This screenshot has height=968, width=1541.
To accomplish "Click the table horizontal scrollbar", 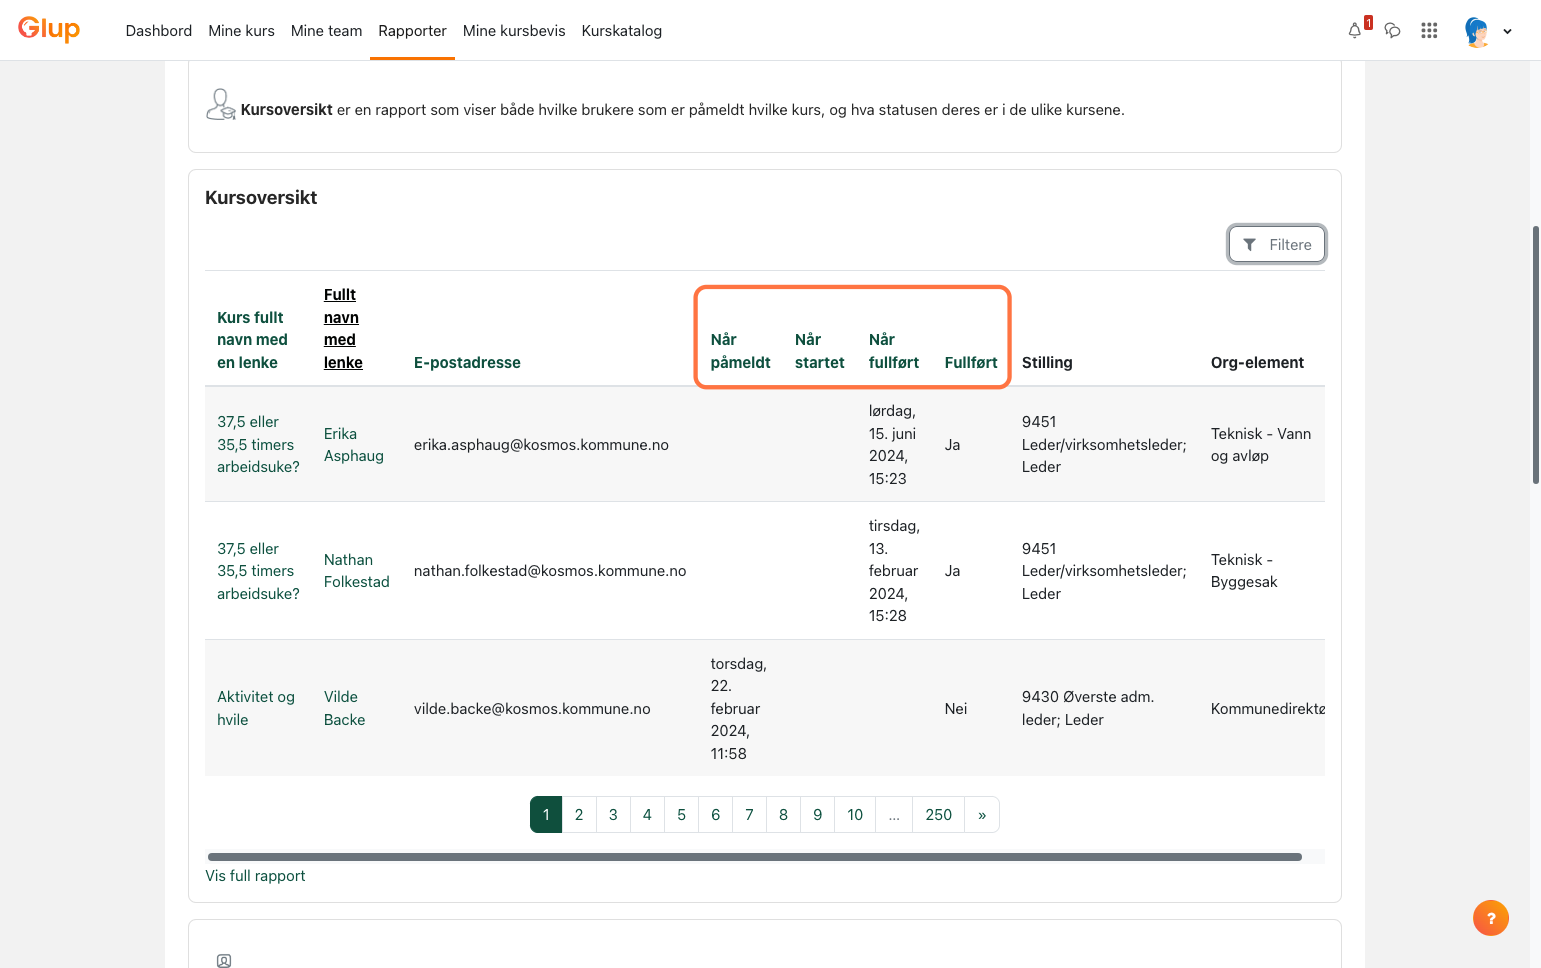I will pyautogui.click(x=754, y=857).
